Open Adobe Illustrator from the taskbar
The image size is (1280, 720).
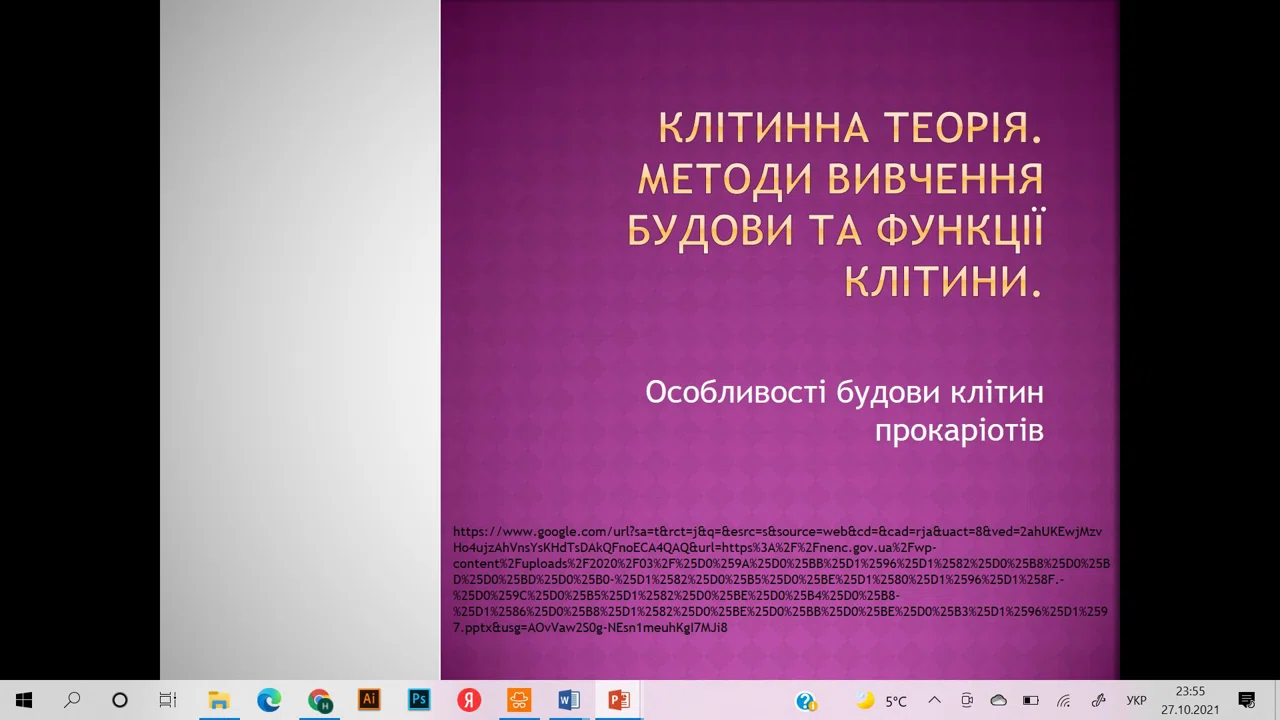tap(369, 700)
